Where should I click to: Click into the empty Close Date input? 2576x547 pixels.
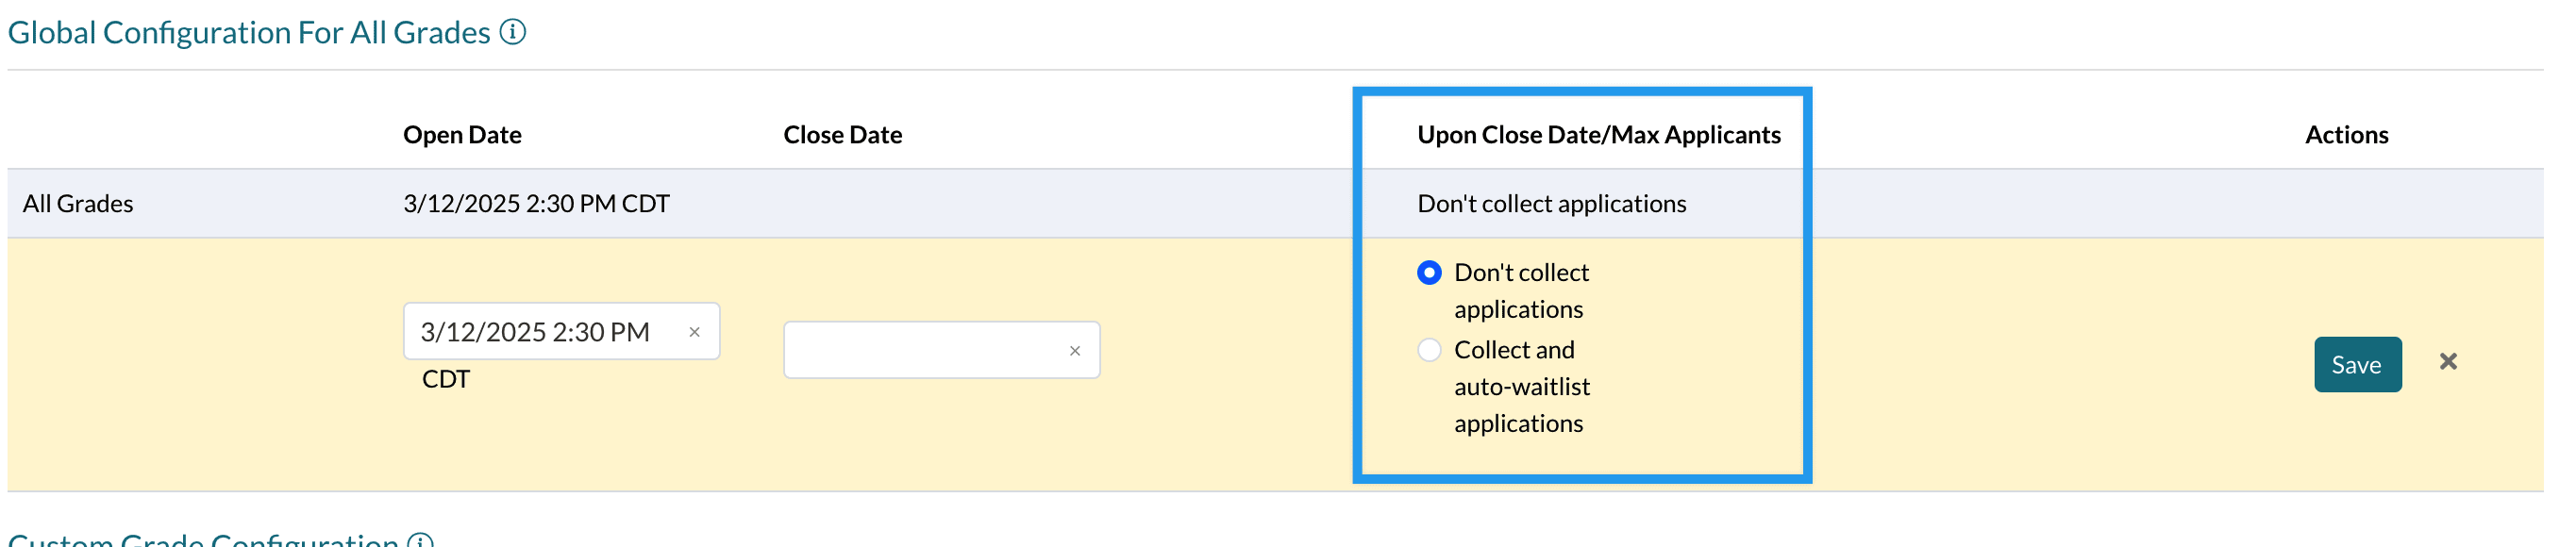920,351
